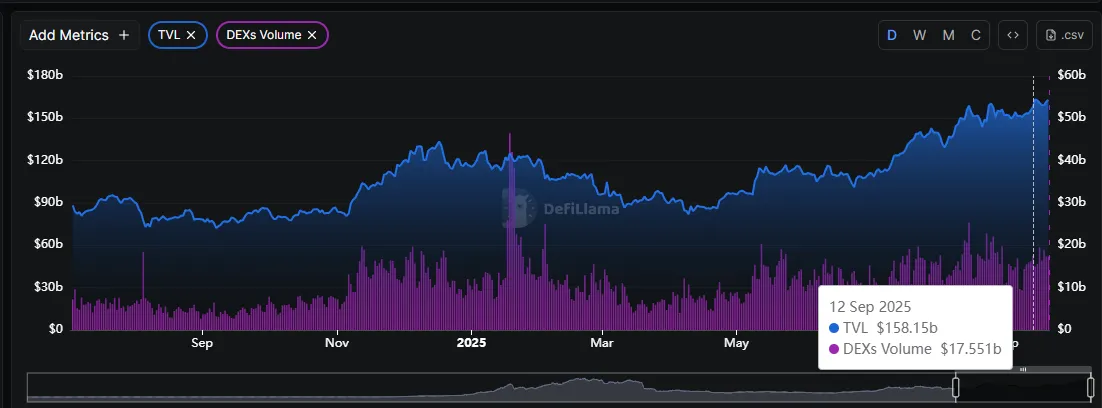Click the TVL chip label text

click(169, 35)
